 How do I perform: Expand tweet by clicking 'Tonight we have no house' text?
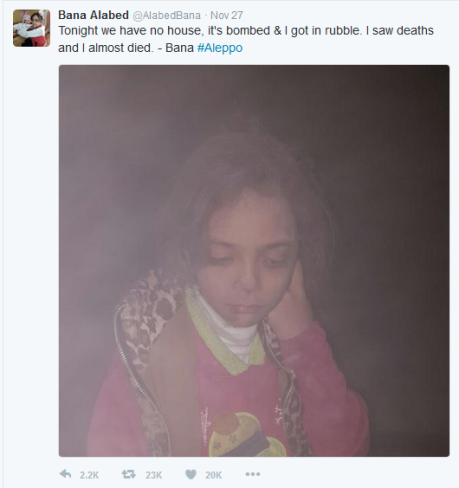point(130,31)
